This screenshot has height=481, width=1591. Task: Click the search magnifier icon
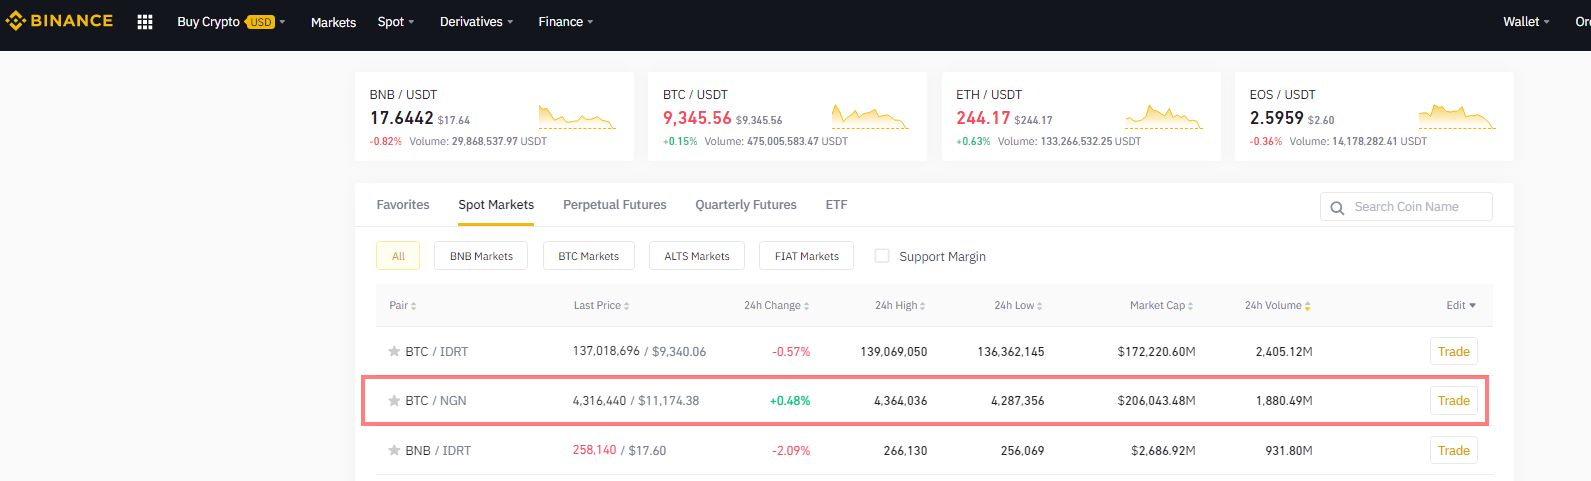(x=1337, y=207)
